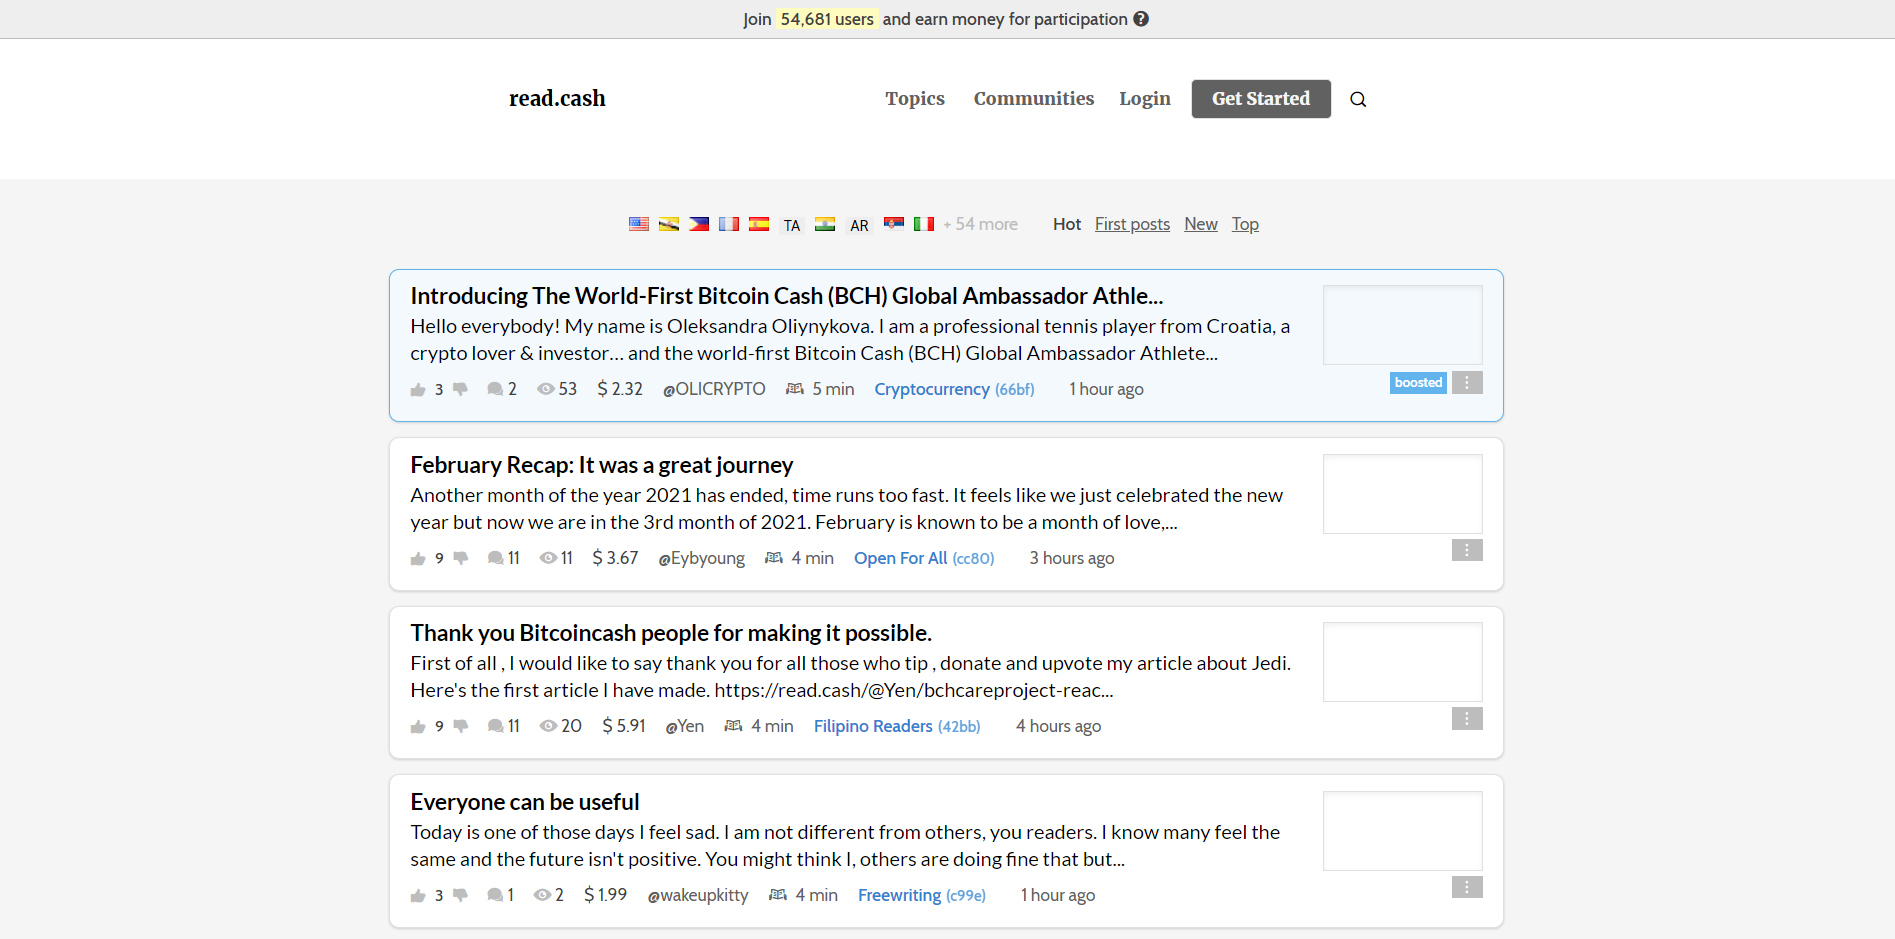This screenshot has width=1895, height=939.
Task: Visit @Eybyoung author profile
Action: coord(701,558)
